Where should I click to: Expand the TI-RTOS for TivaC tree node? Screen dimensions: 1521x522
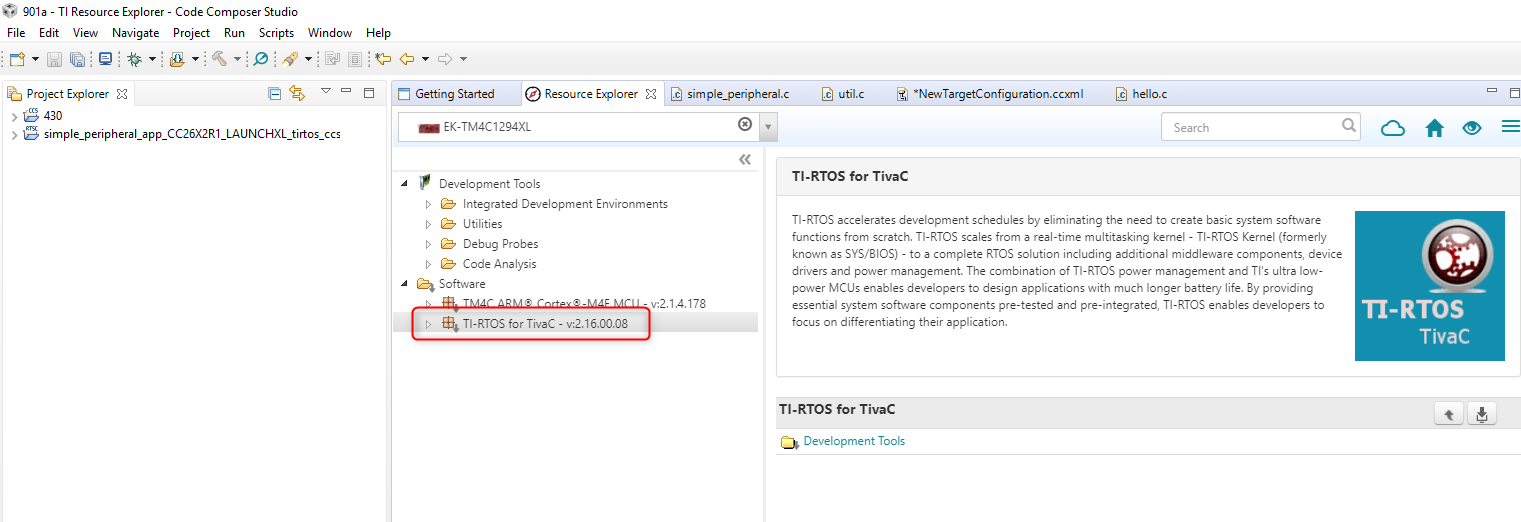pos(428,323)
